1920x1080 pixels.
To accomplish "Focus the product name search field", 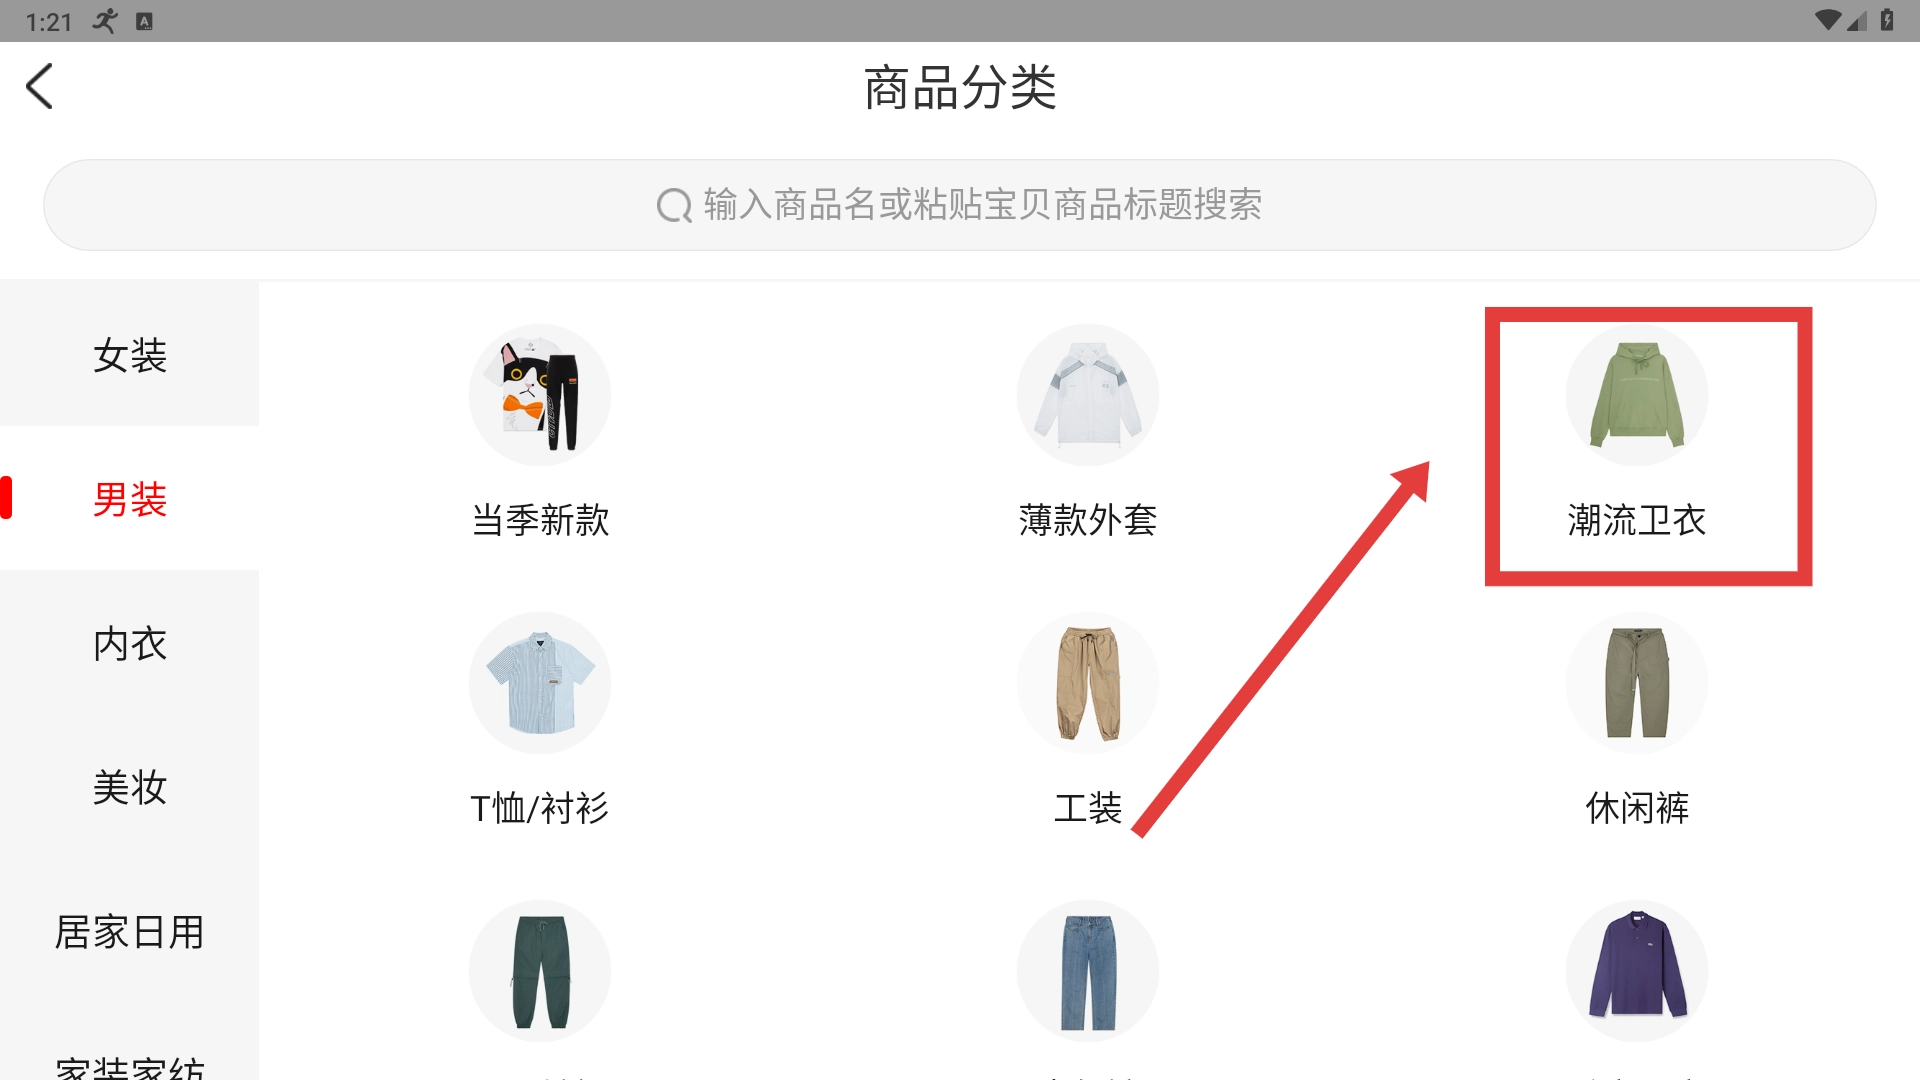I will pos(959,205).
